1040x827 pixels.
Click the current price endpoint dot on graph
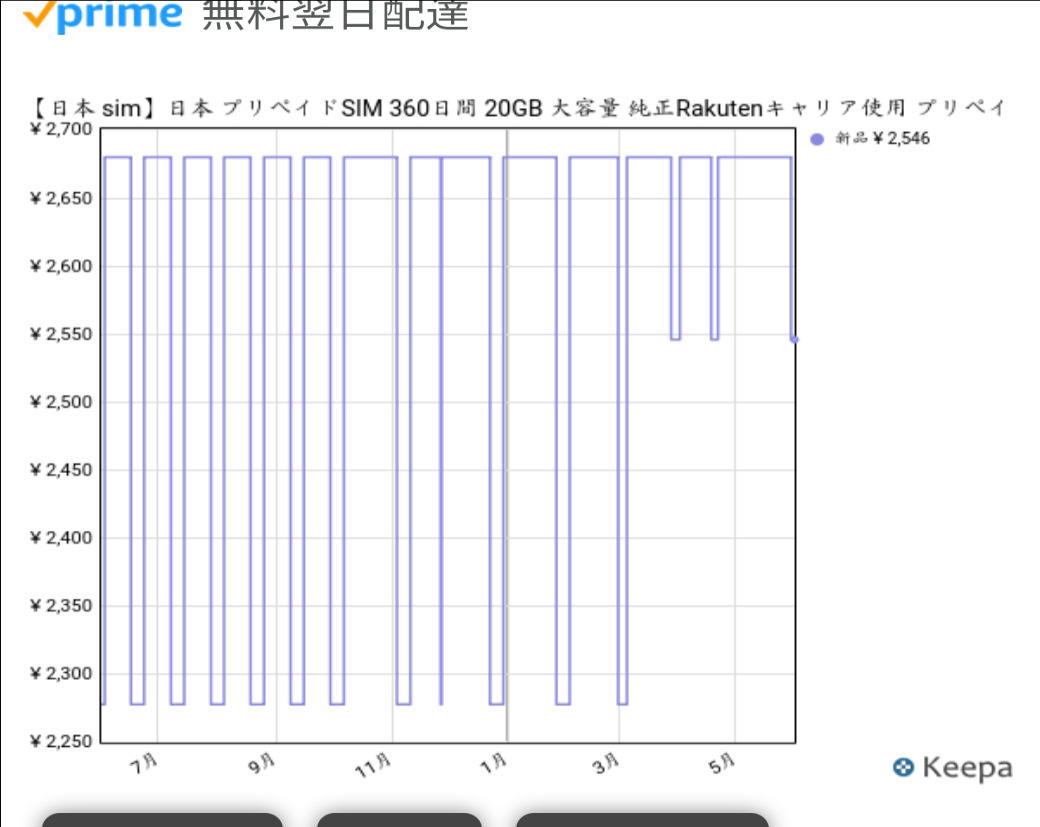point(794,340)
